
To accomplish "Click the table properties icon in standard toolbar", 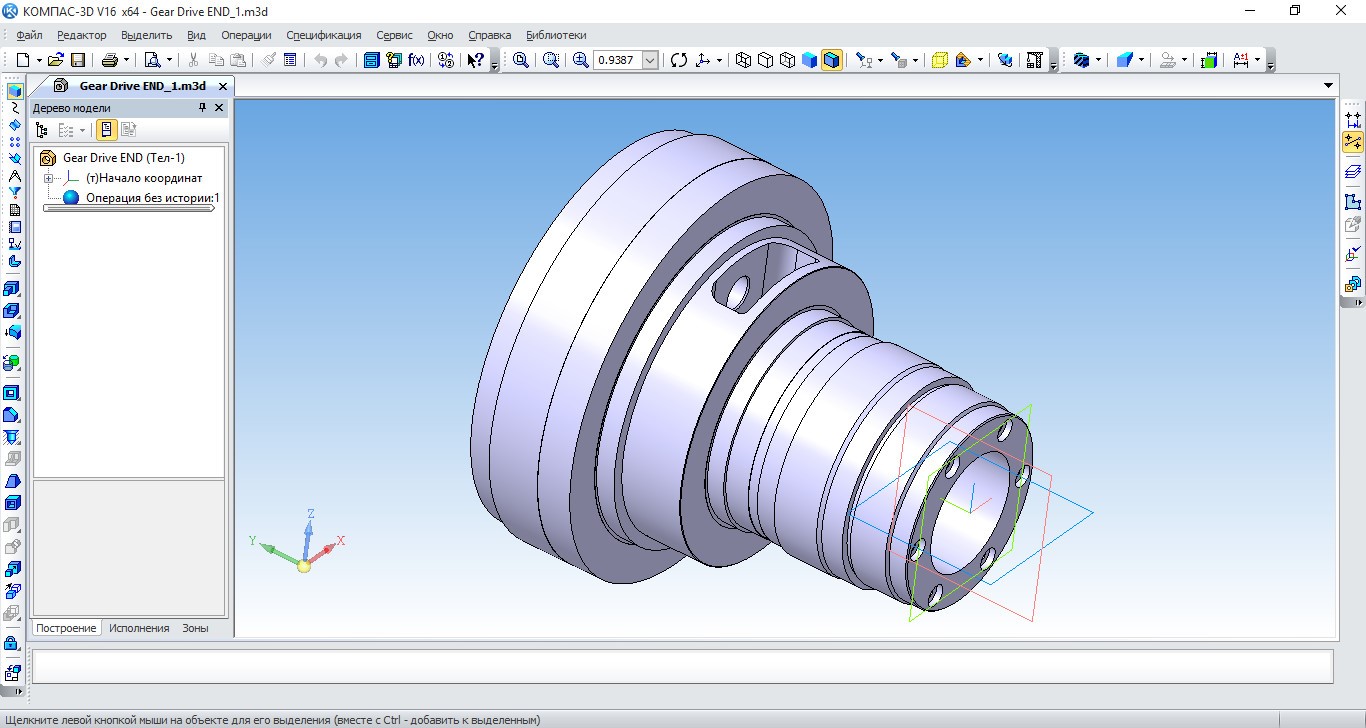I will click(x=290, y=60).
